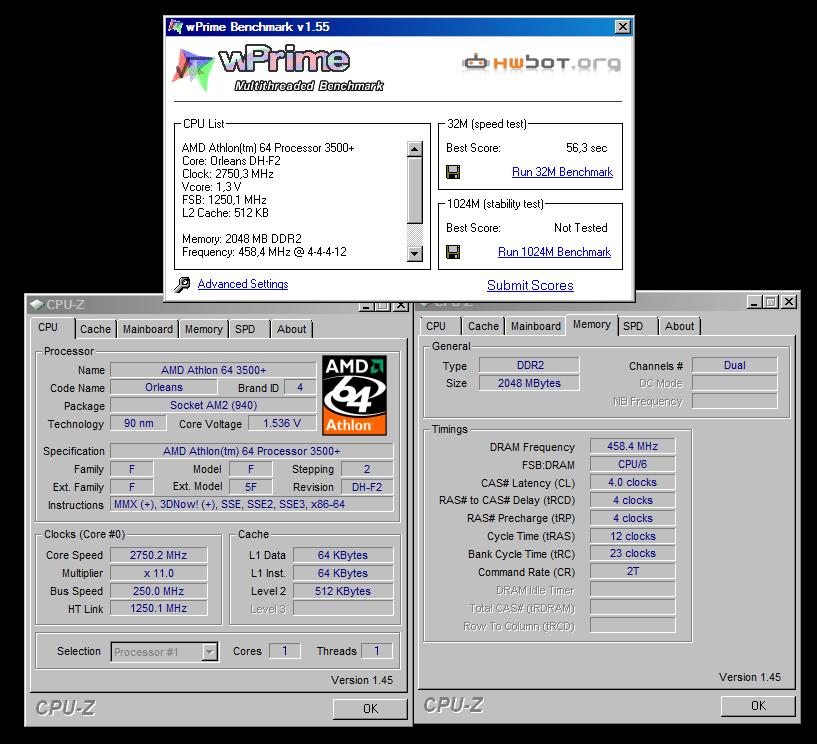Viewport: 817px width, 744px height.
Task: Click Command Rate value 2T
Action: coord(633,572)
